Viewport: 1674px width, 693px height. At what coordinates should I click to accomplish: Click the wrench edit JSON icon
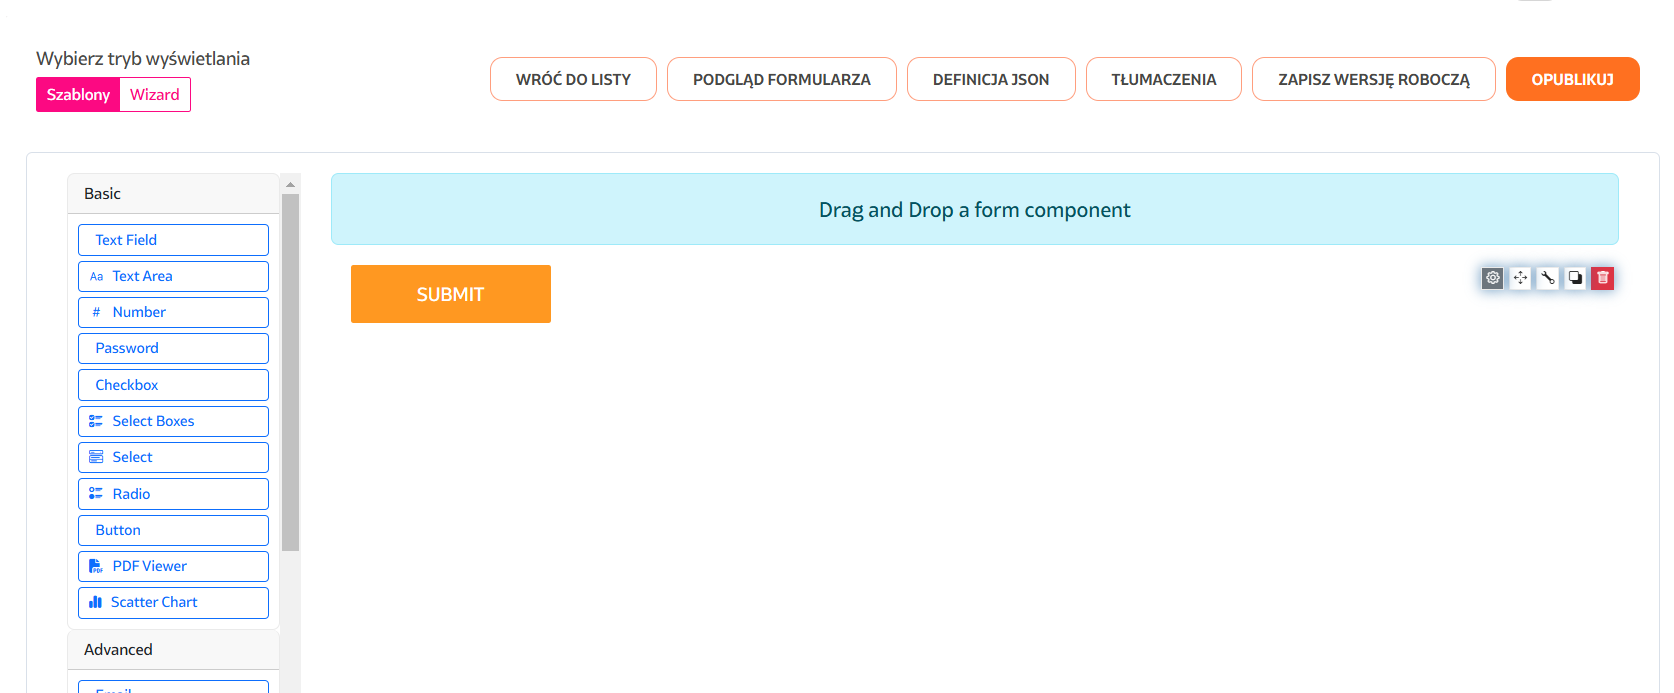click(x=1548, y=278)
